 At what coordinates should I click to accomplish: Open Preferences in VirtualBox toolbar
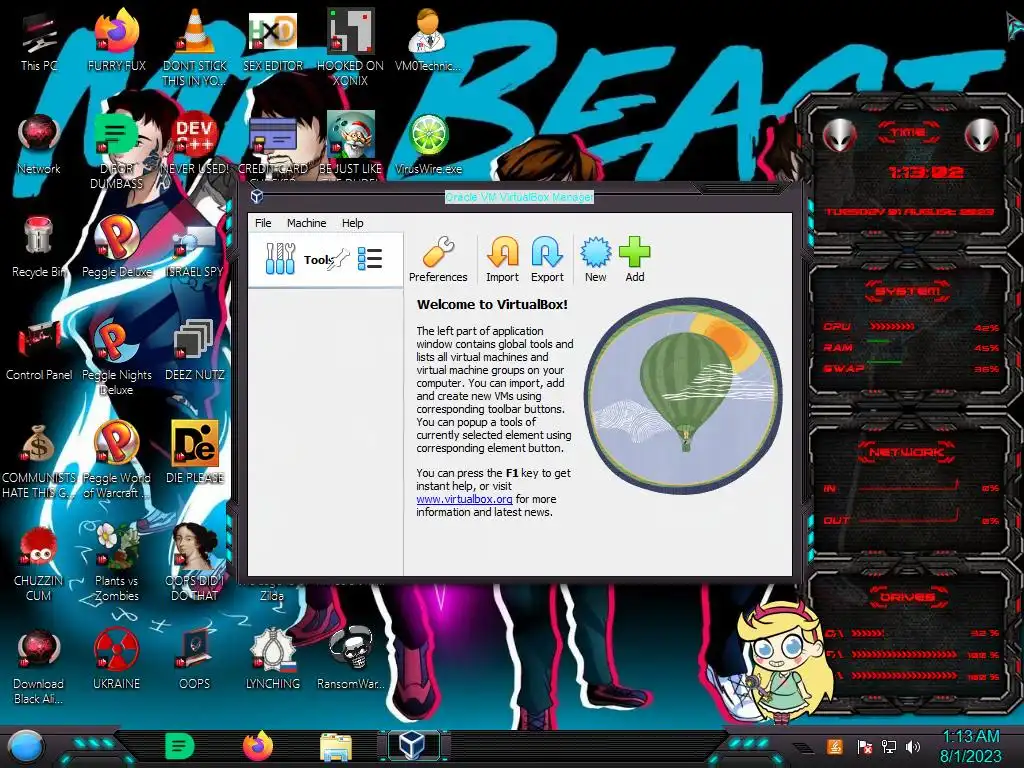tap(438, 259)
